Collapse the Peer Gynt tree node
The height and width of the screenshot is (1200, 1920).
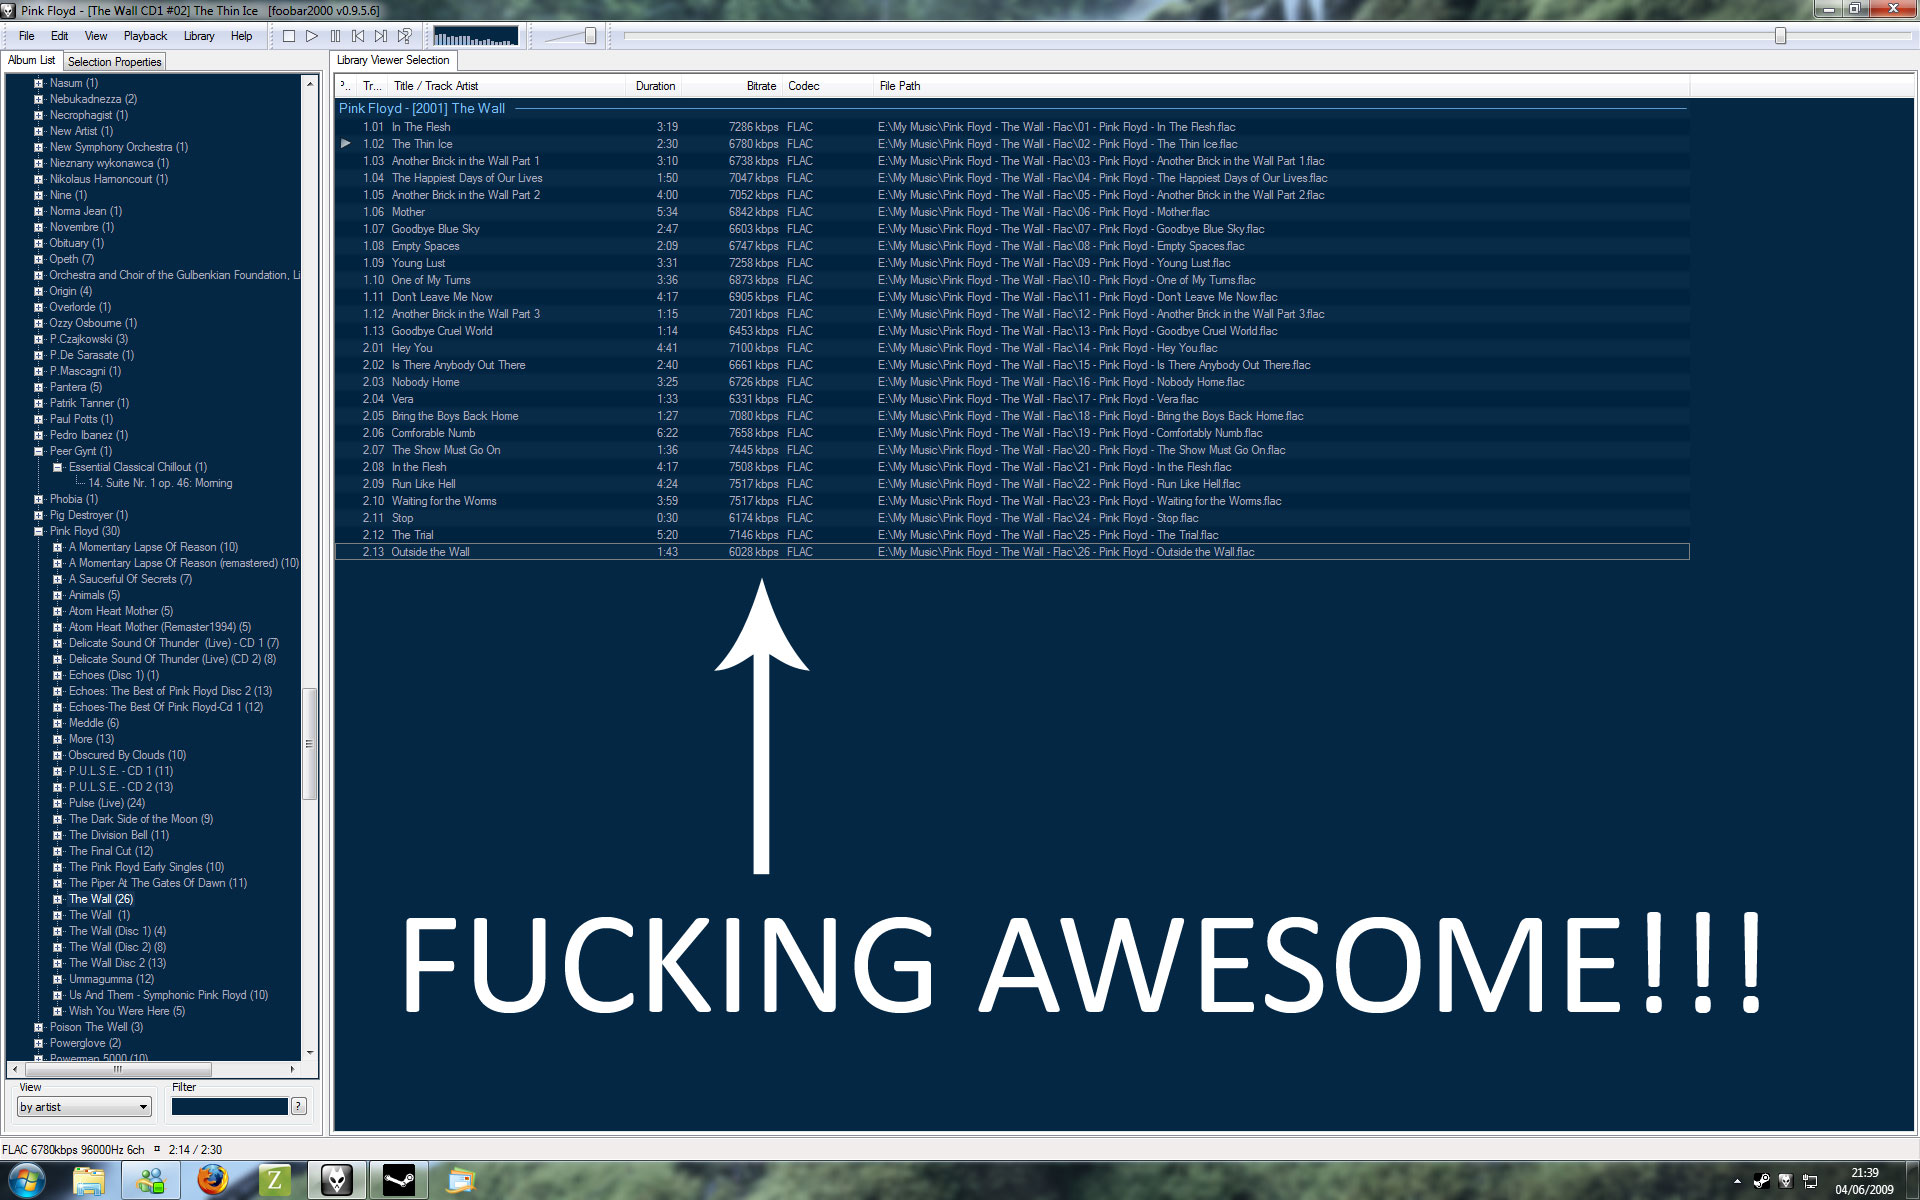(38, 451)
